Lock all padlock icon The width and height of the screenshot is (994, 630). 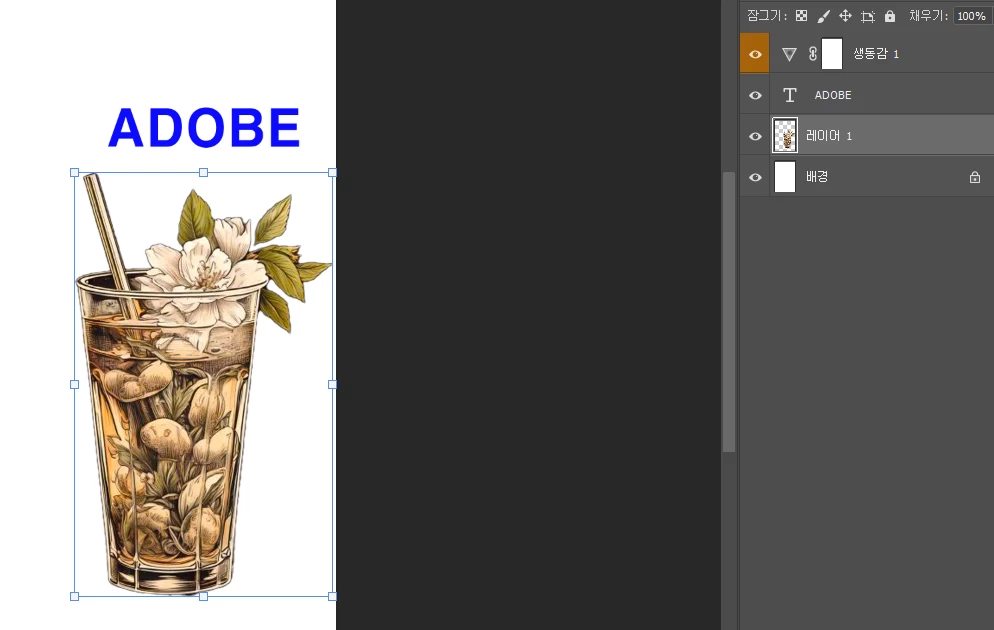[890, 16]
